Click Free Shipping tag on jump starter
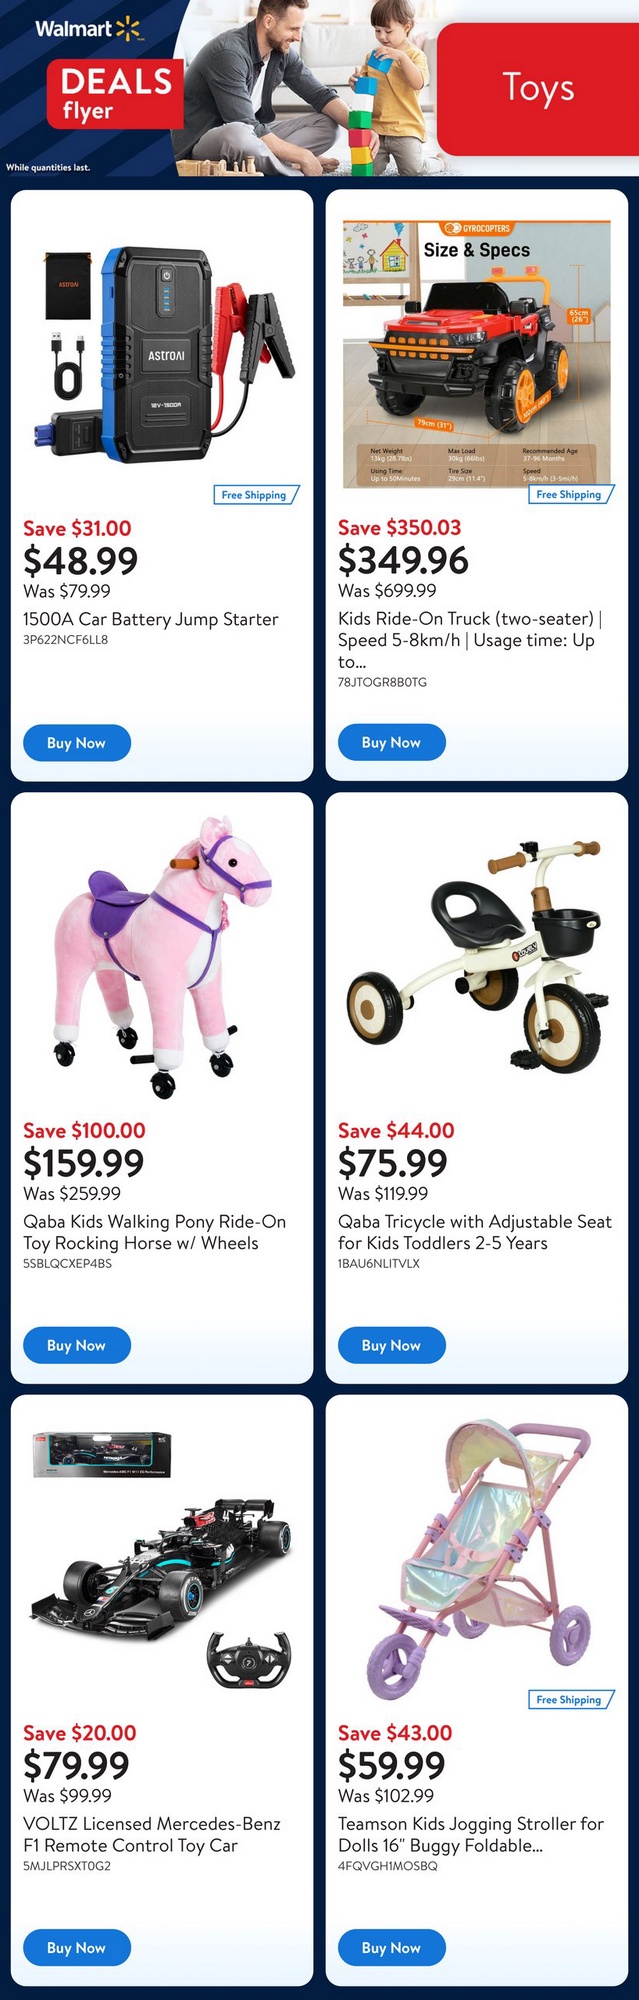The image size is (639, 2000). [x=256, y=495]
